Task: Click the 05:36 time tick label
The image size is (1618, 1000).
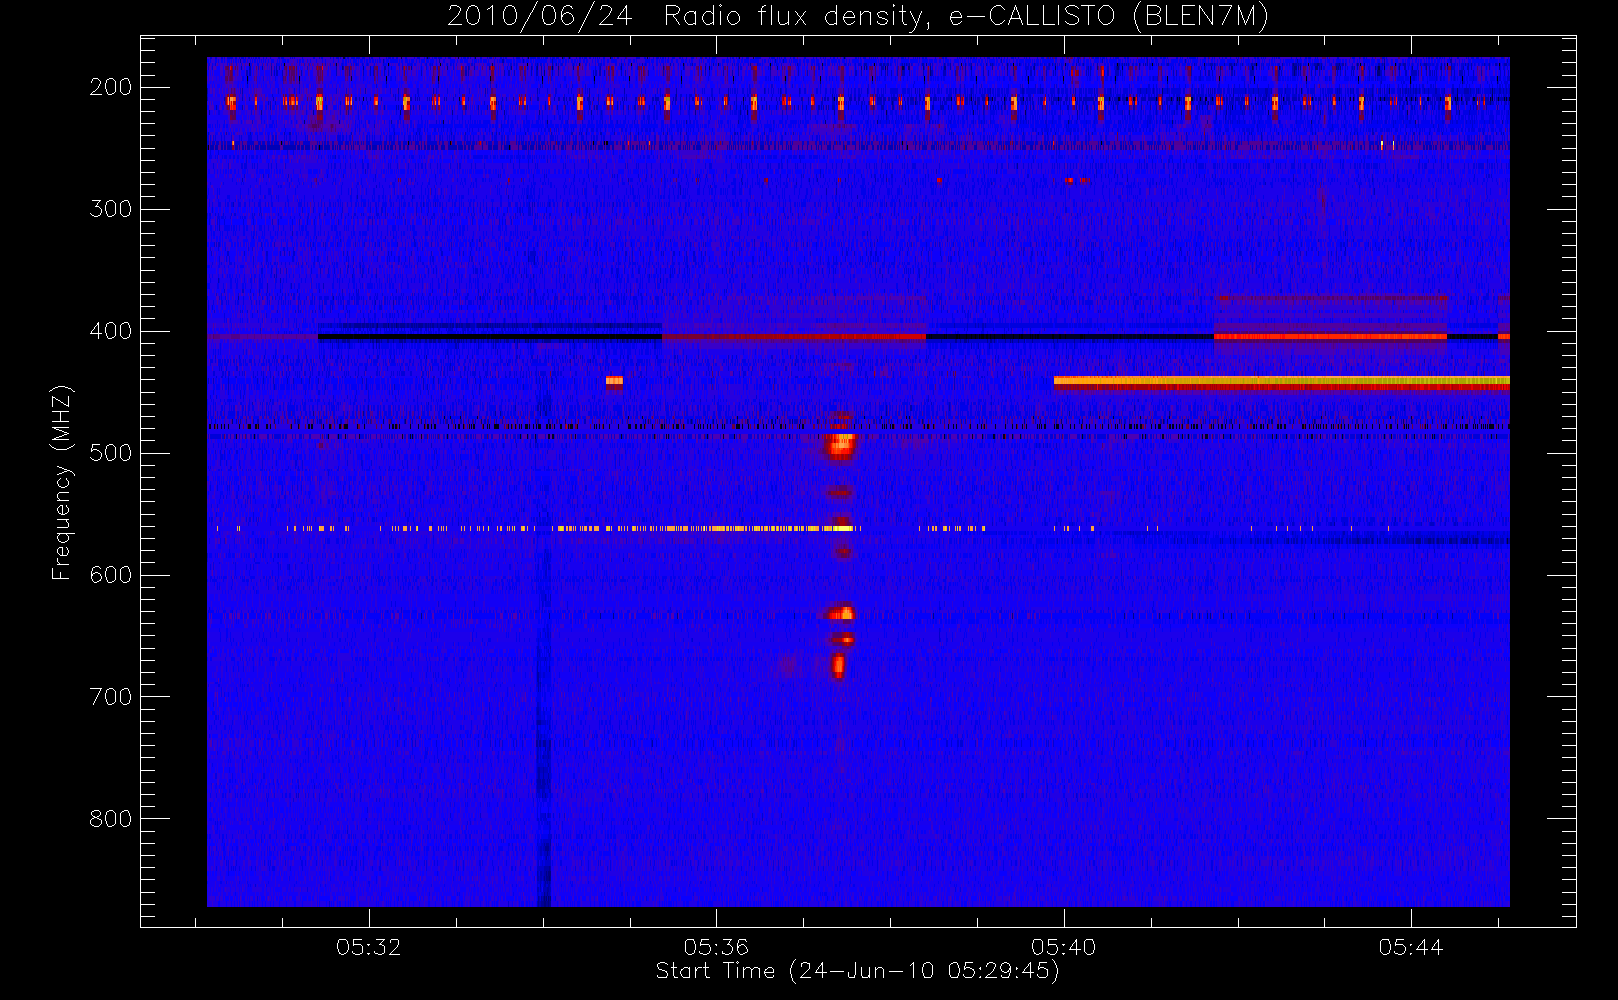Action: [x=716, y=947]
